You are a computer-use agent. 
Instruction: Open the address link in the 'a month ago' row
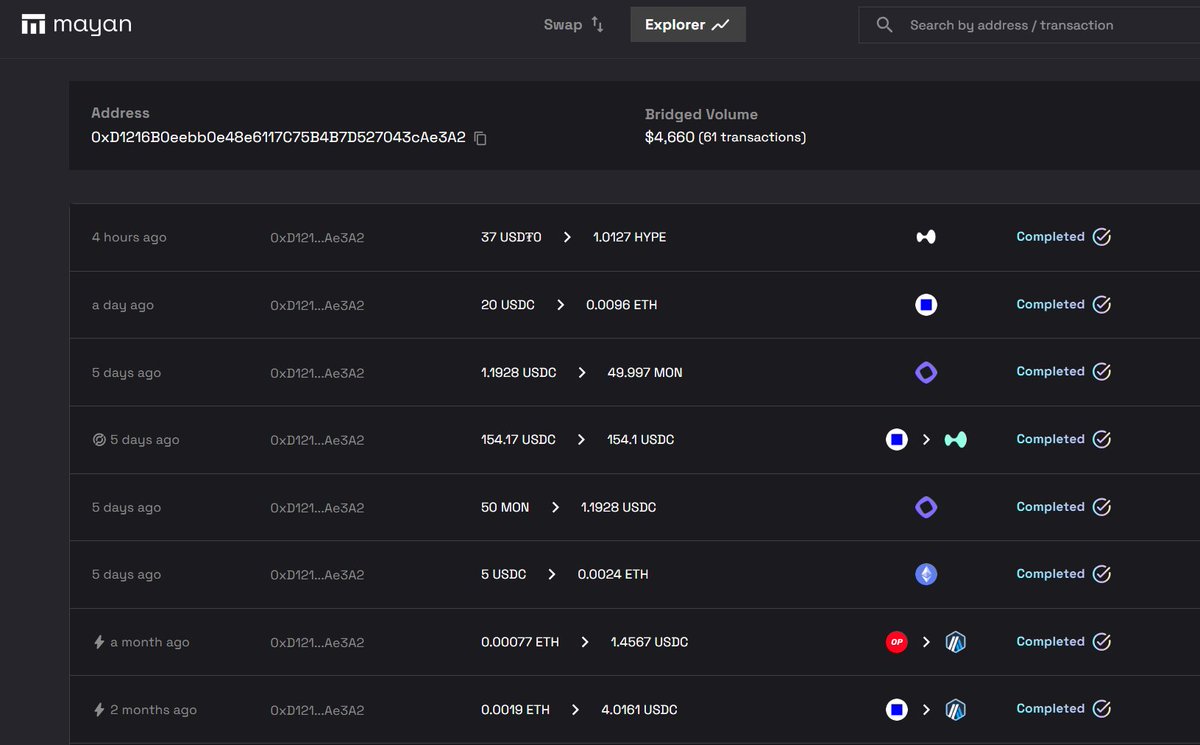pyautogui.click(x=317, y=643)
